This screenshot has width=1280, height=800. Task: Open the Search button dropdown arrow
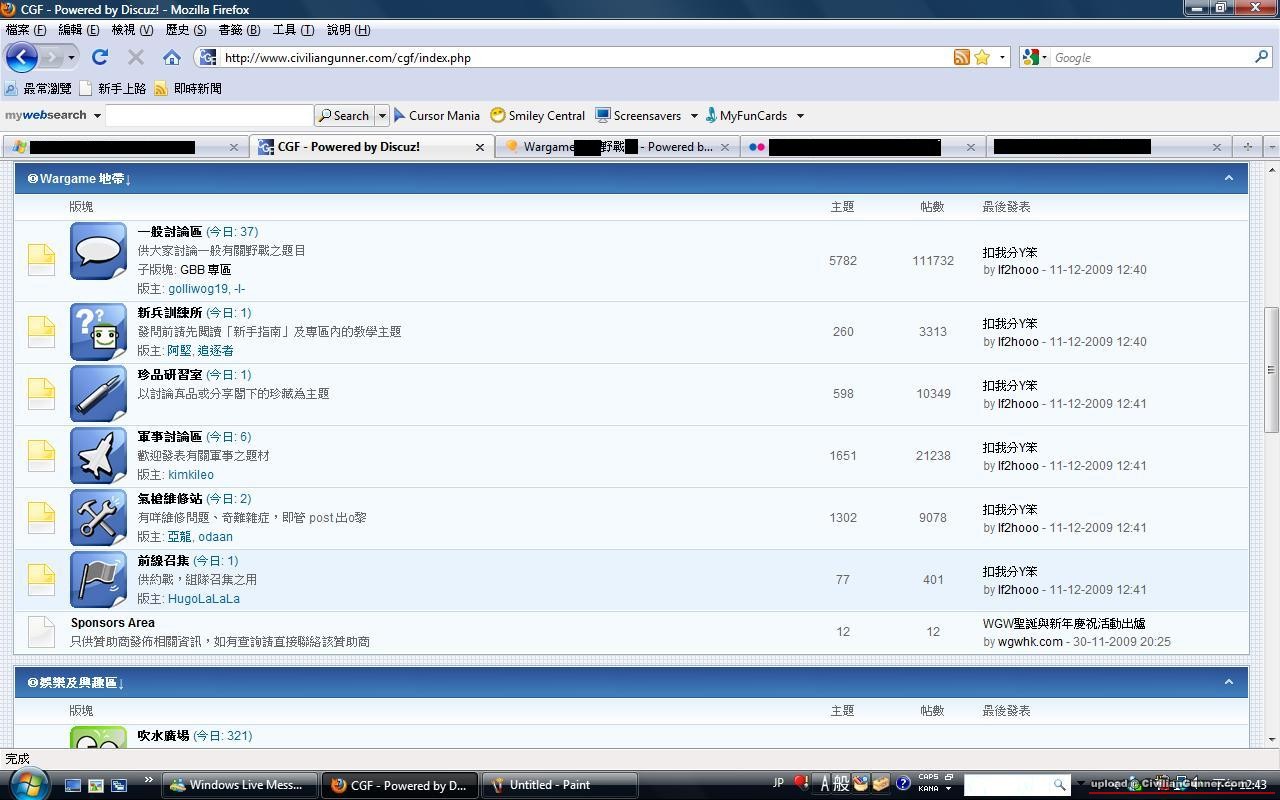pyautogui.click(x=381, y=116)
